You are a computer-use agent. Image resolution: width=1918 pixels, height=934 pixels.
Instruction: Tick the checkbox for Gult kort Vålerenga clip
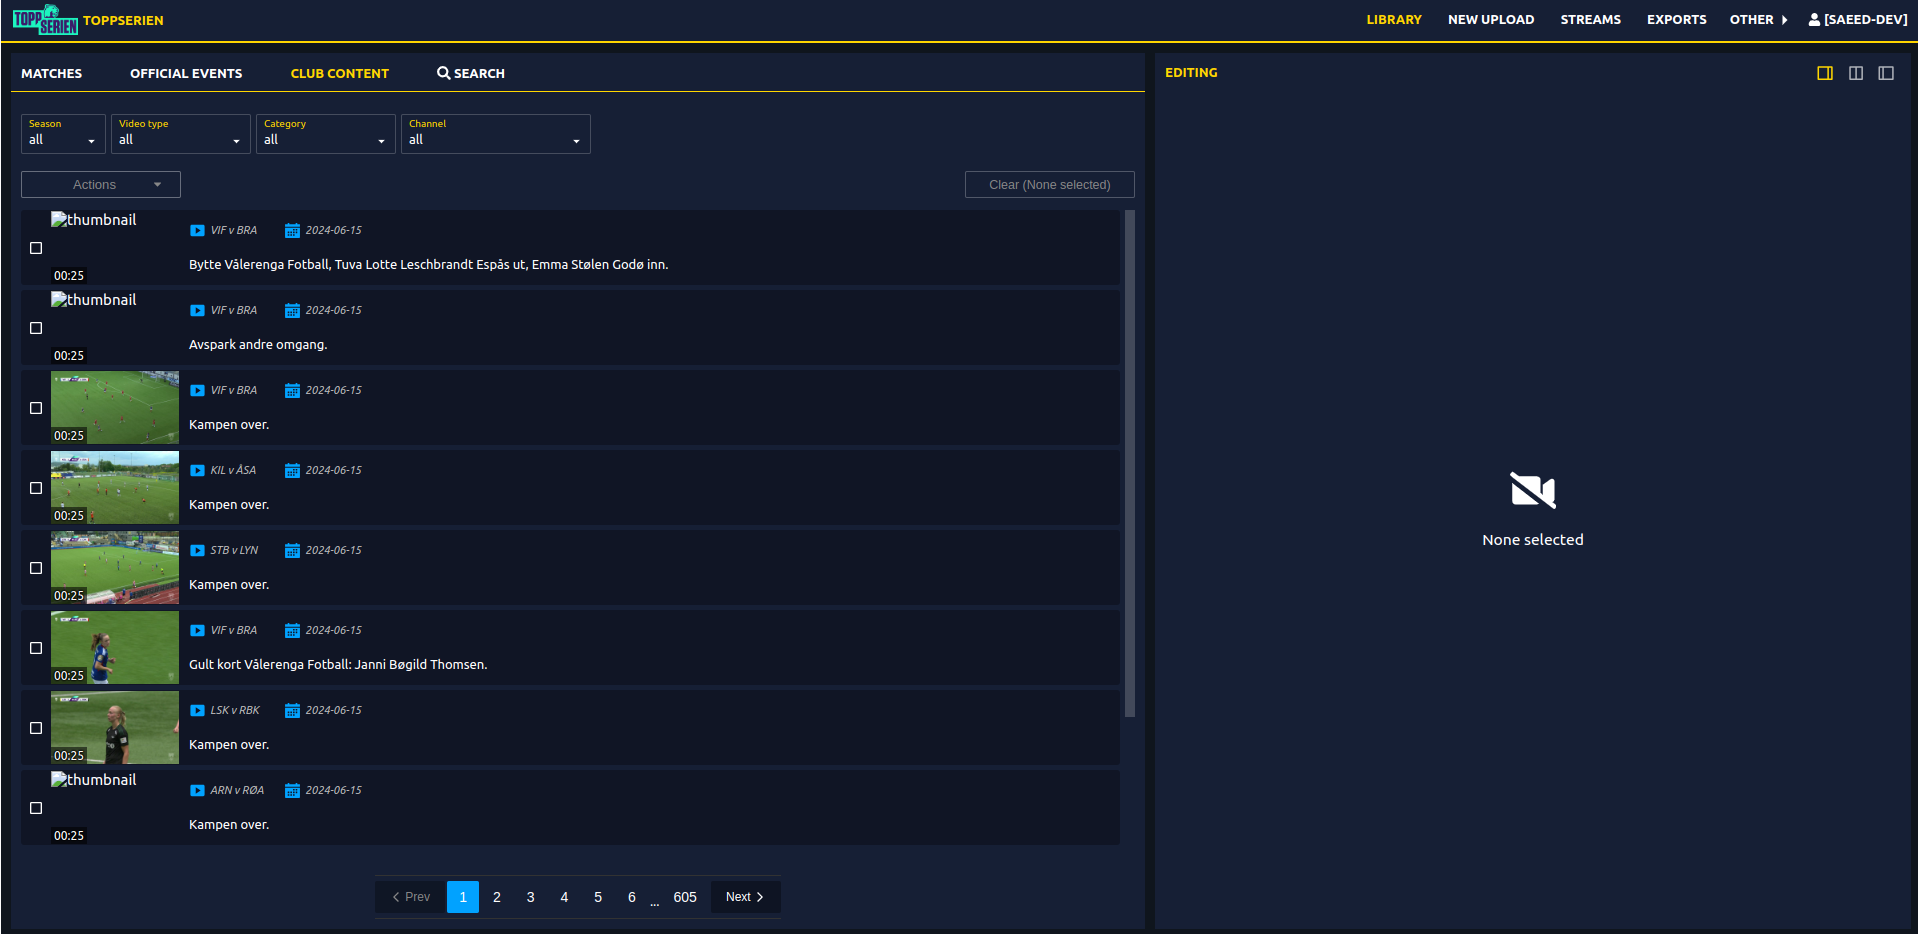[36, 648]
